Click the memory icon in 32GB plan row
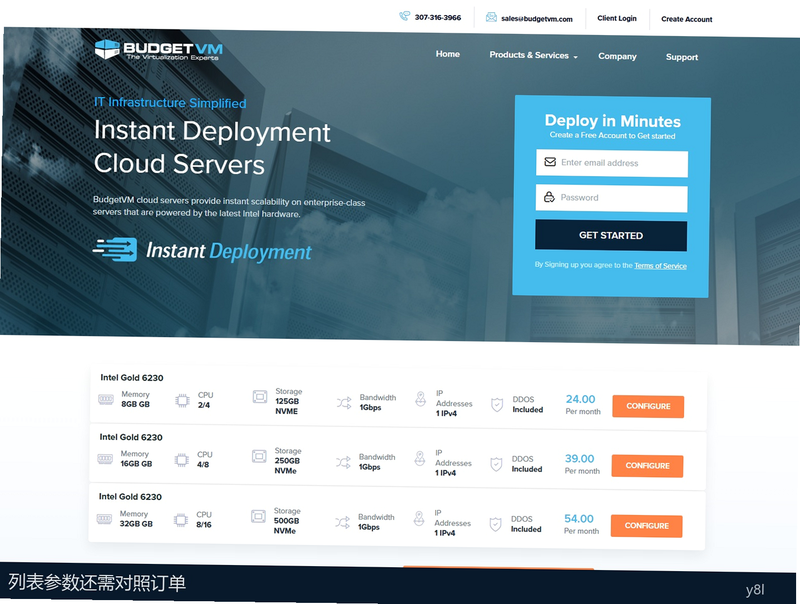 click(104, 519)
